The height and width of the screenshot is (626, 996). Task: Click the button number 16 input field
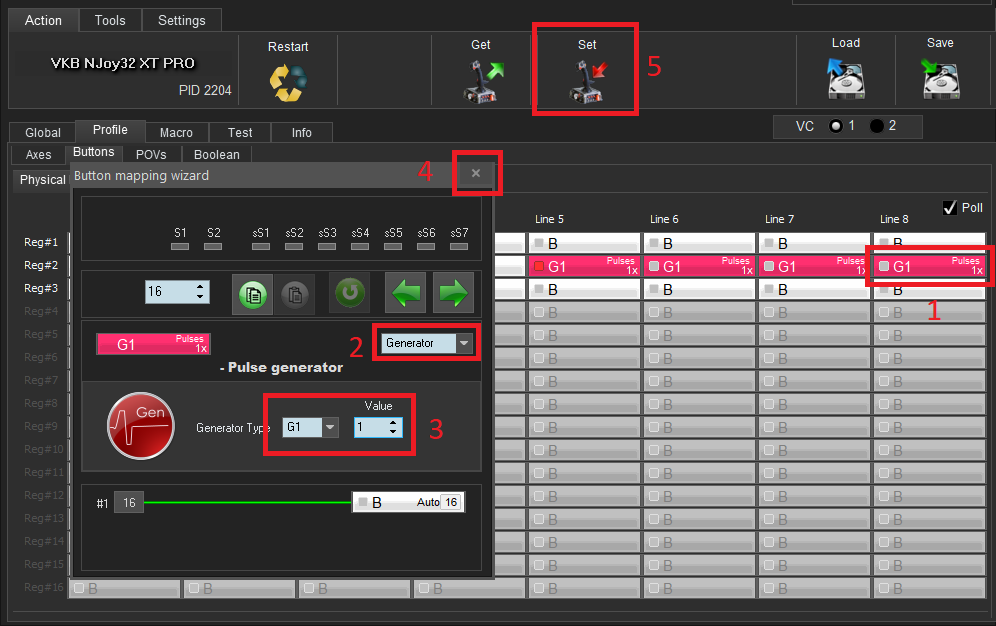pyautogui.click(x=166, y=292)
